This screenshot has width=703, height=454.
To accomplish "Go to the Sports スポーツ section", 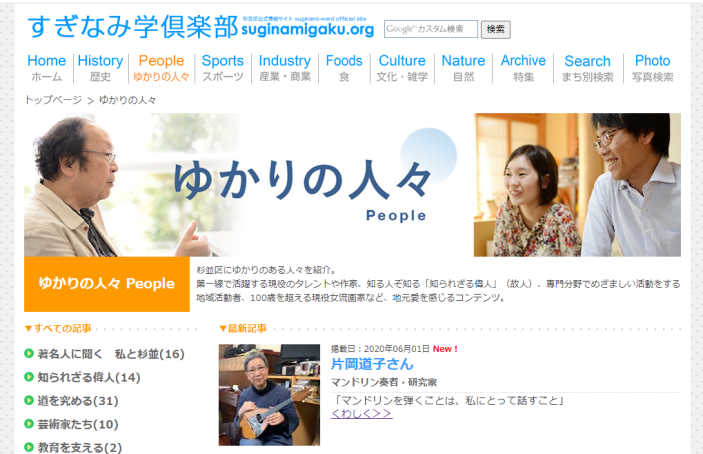I will 222,68.
